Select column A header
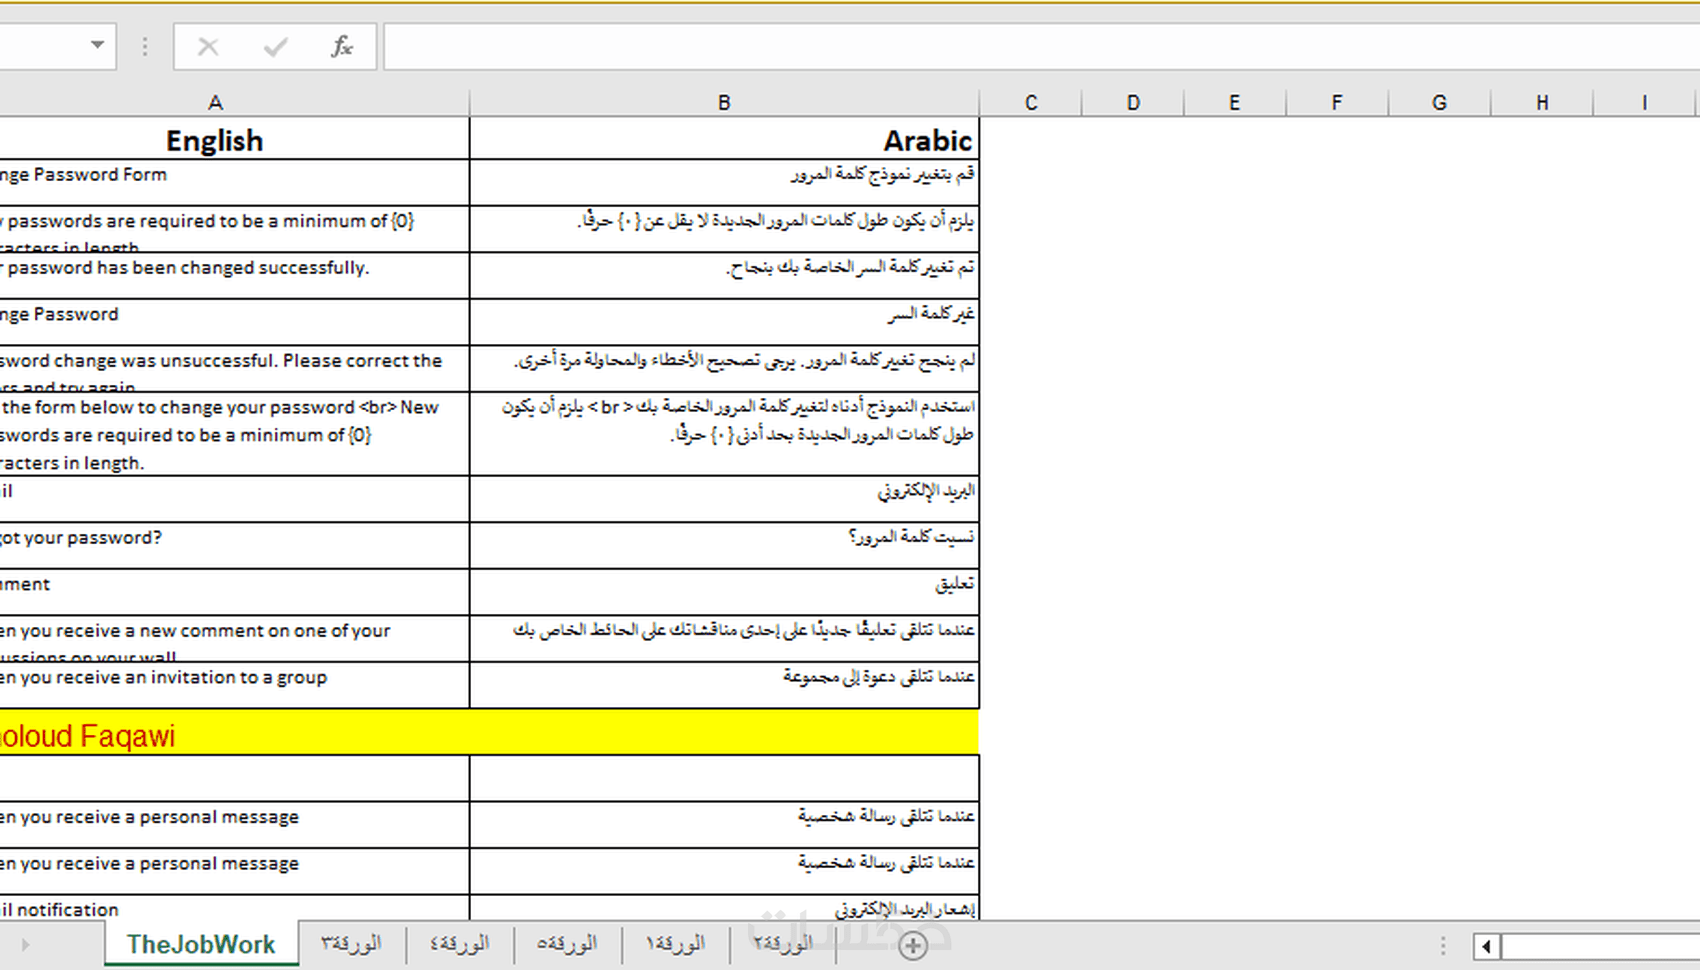Screen dimensions: 1700x970 215,103
